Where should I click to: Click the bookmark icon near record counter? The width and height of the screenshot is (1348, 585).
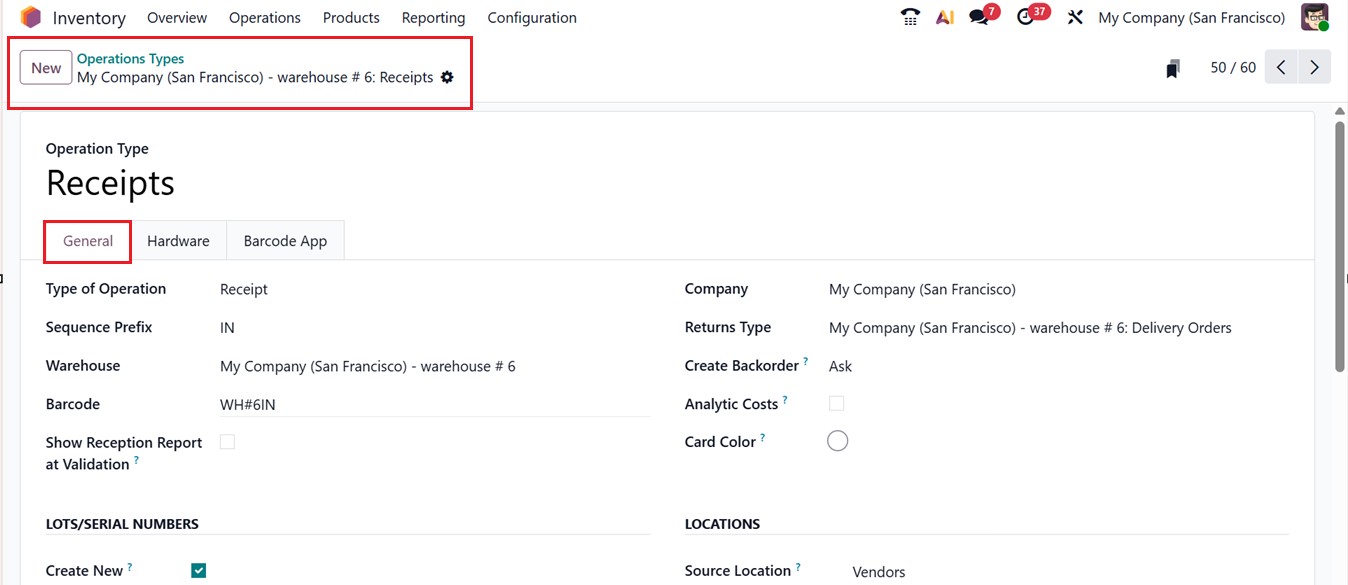1173,68
